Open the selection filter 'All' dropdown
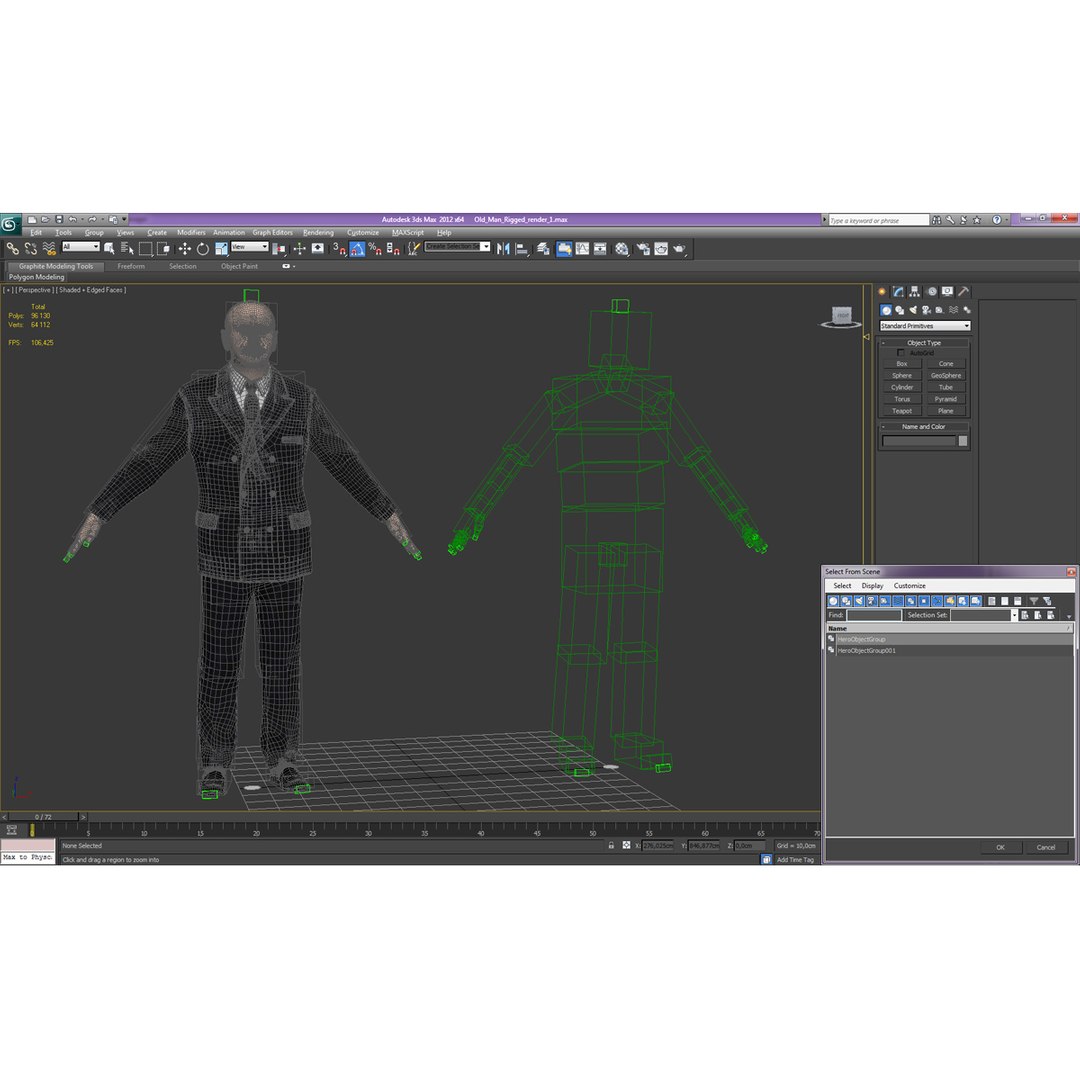 coord(81,247)
